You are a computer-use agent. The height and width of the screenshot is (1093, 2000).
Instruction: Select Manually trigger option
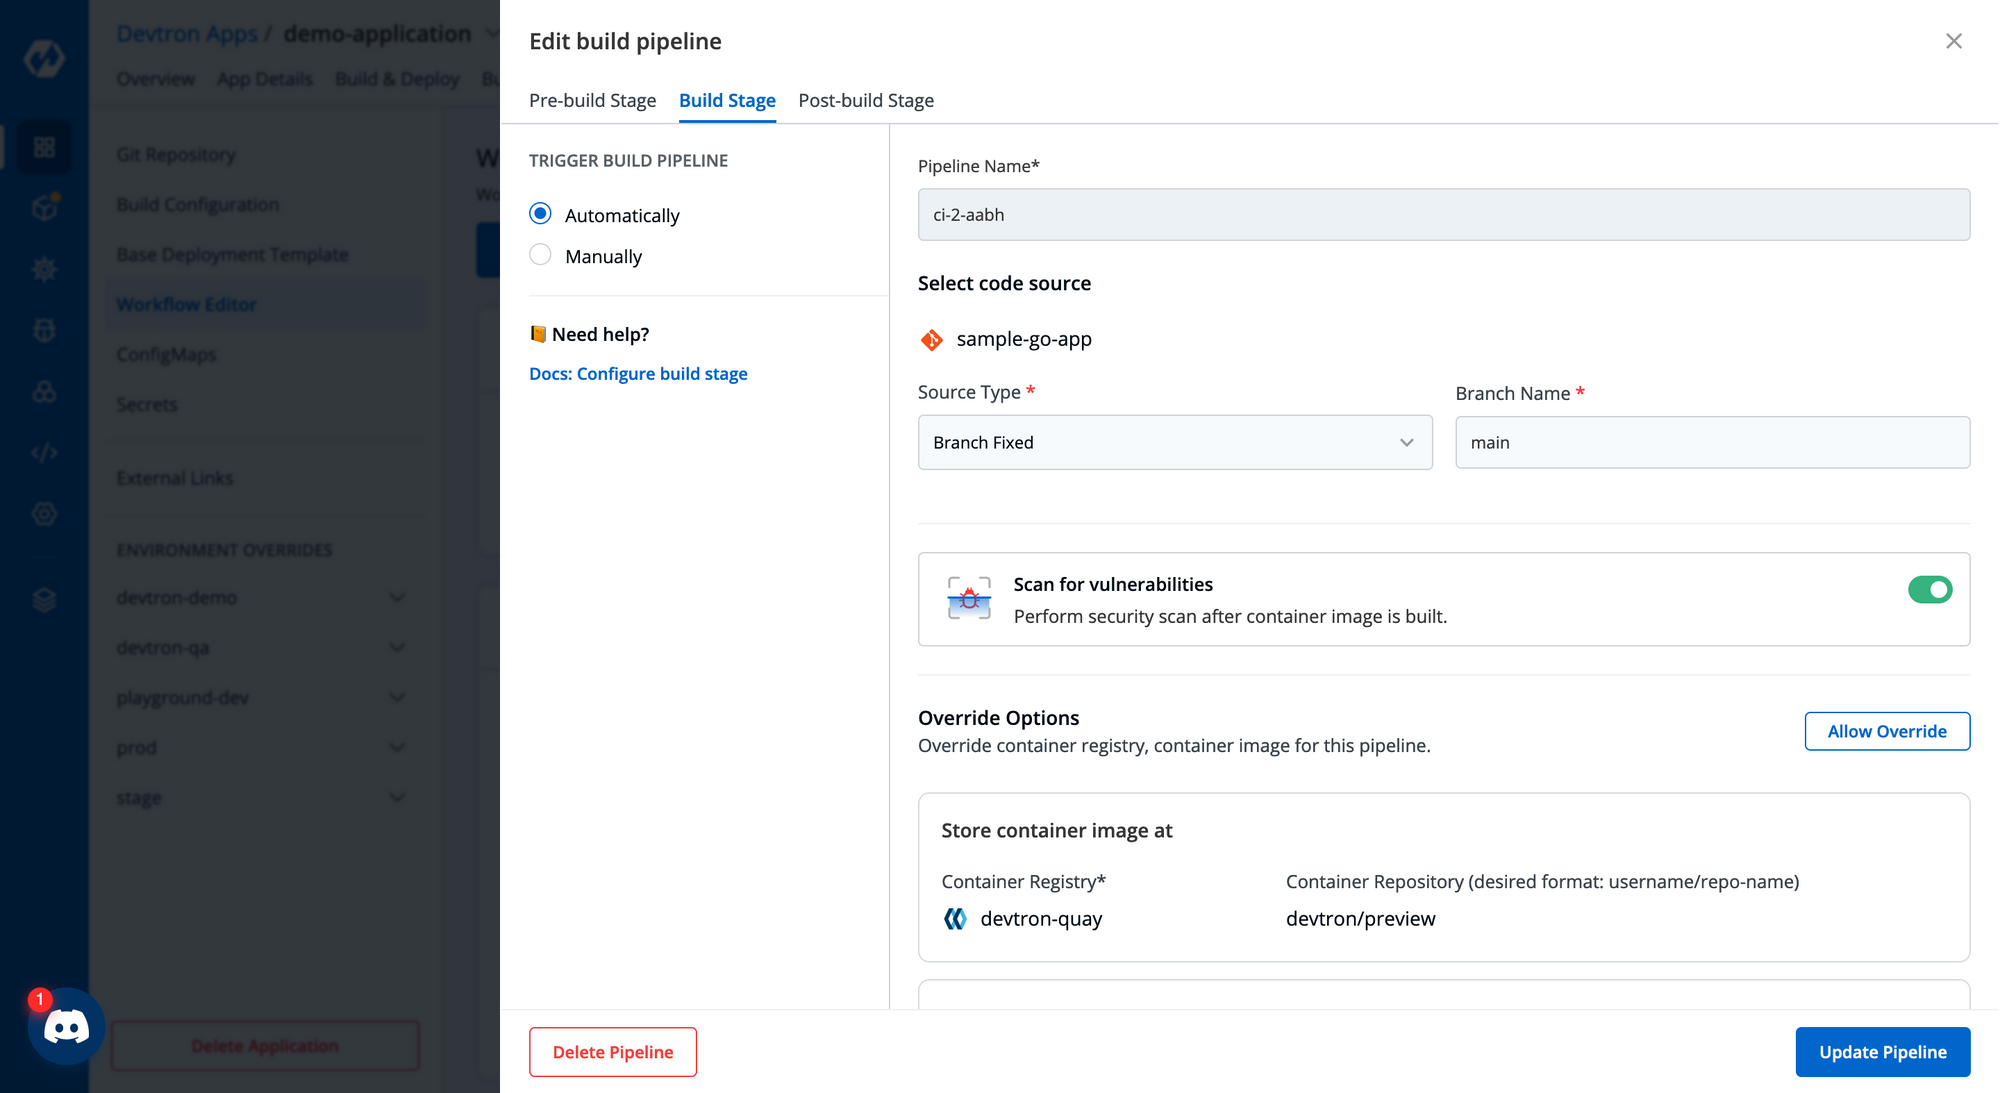coord(540,255)
